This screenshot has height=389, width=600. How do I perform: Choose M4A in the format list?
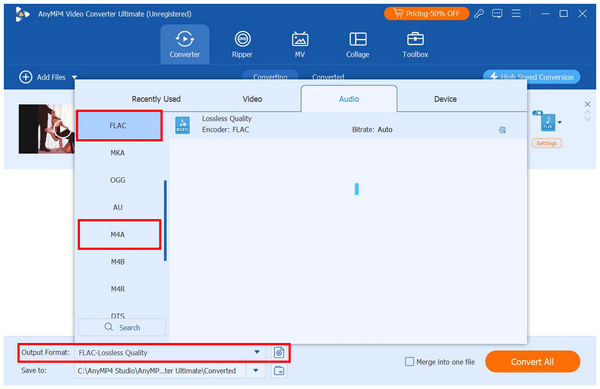[119, 234]
